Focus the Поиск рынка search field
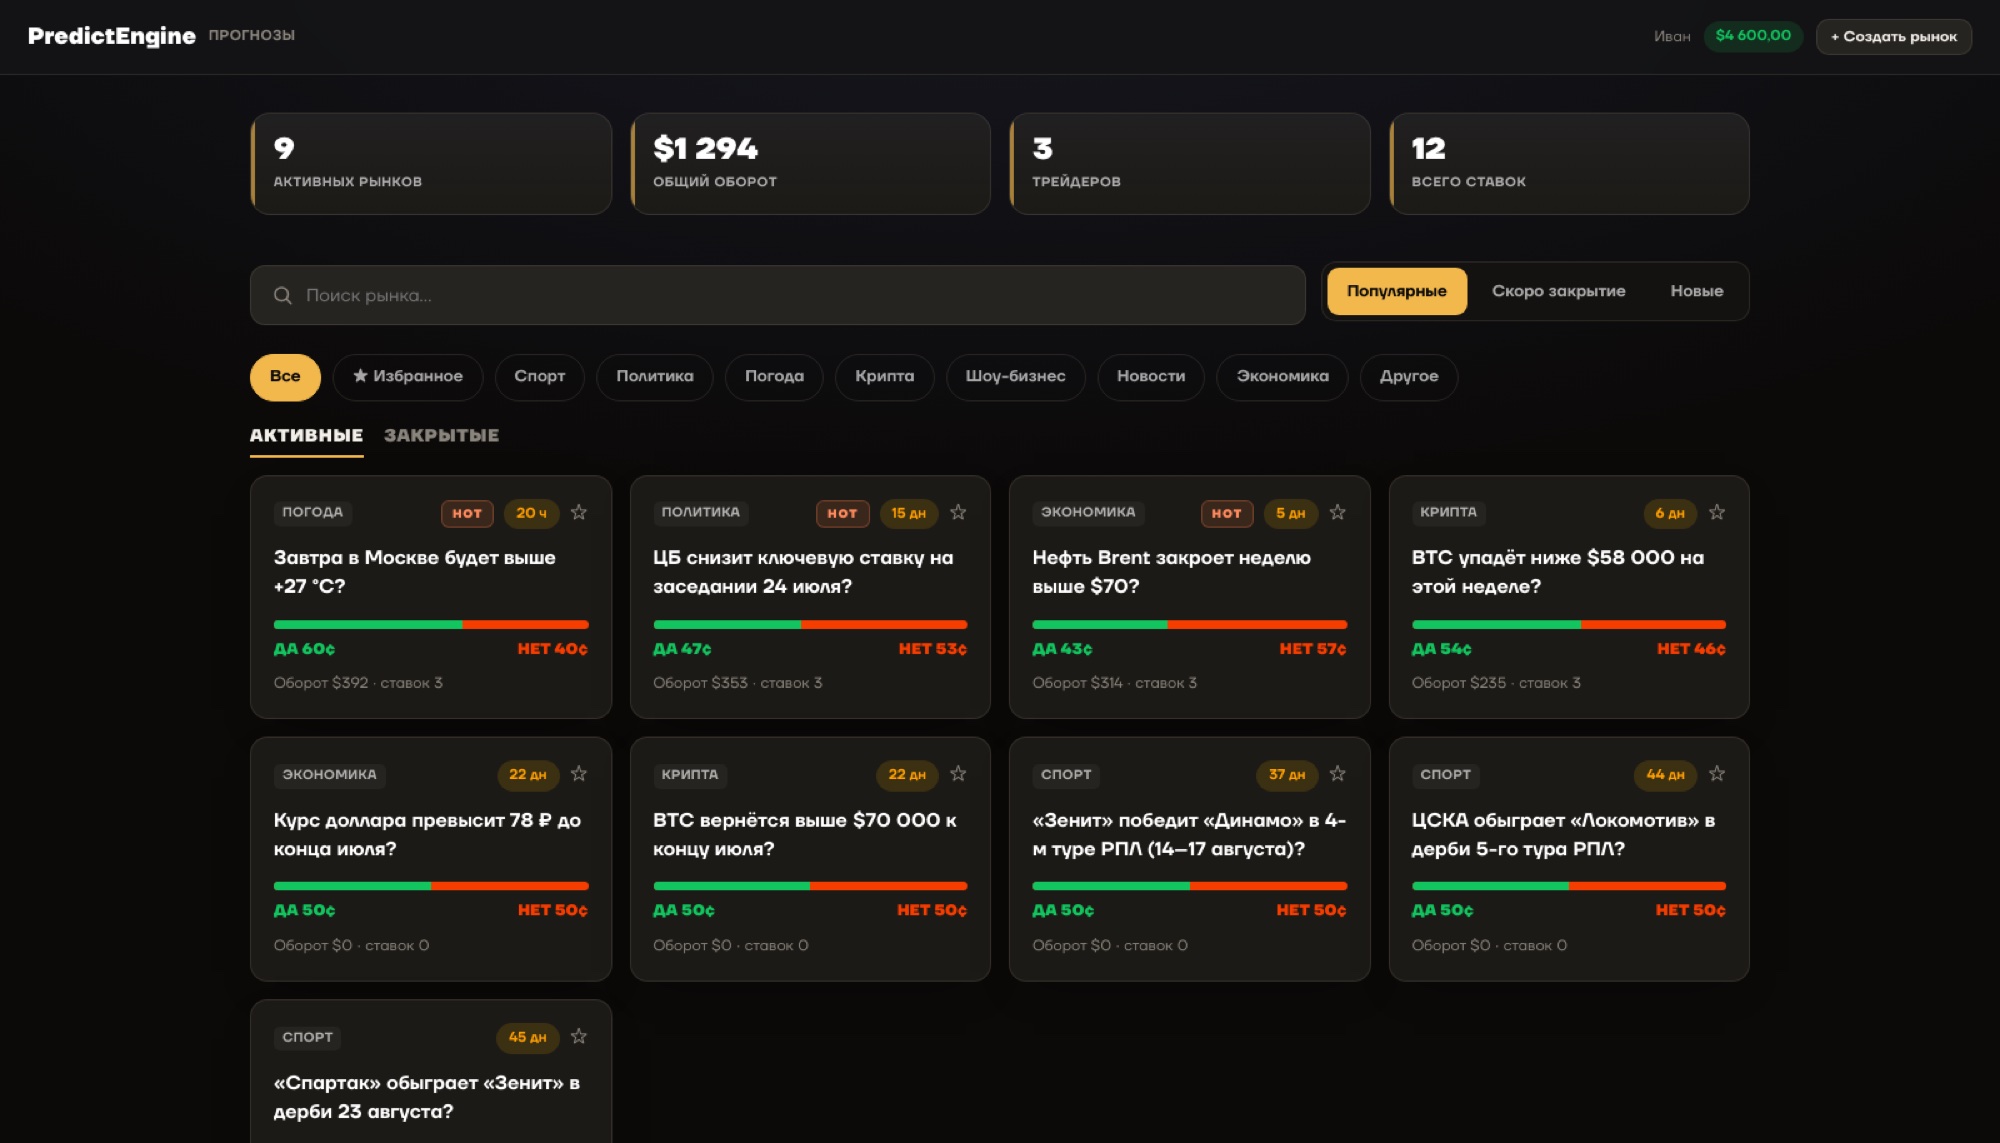The width and height of the screenshot is (2000, 1143). [777, 295]
